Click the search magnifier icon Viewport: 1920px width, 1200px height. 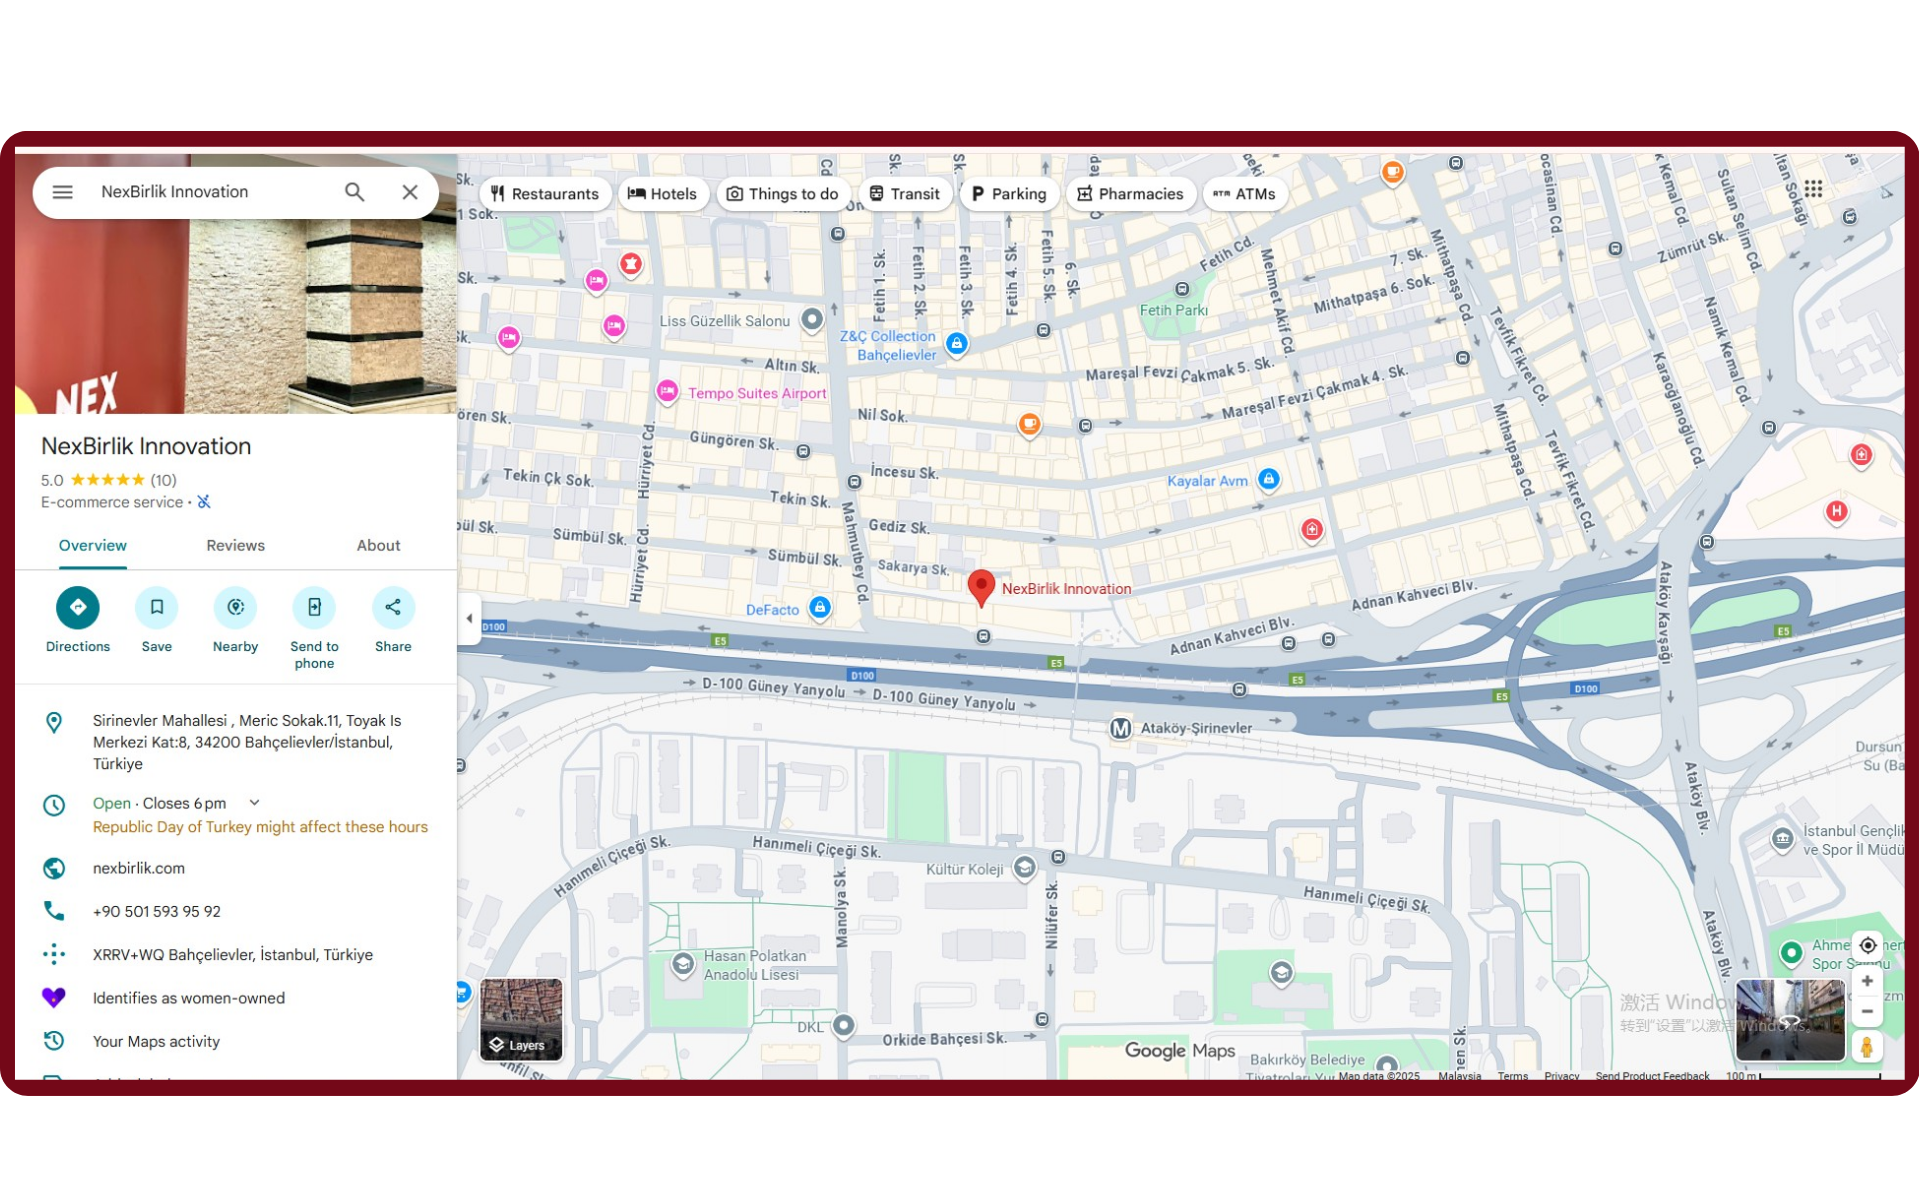tap(354, 192)
